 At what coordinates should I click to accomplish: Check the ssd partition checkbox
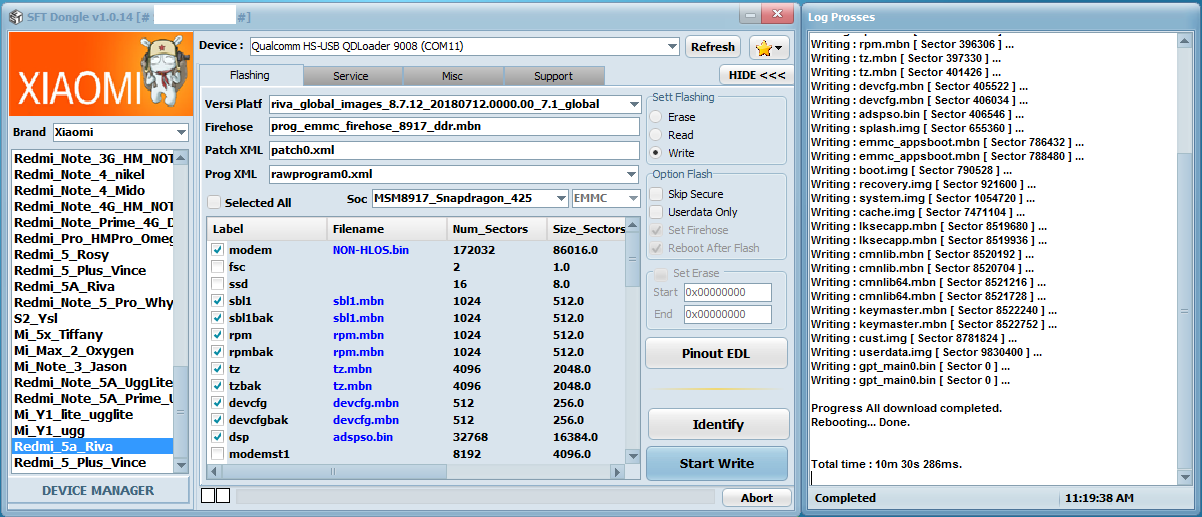[x=218, y=284]
